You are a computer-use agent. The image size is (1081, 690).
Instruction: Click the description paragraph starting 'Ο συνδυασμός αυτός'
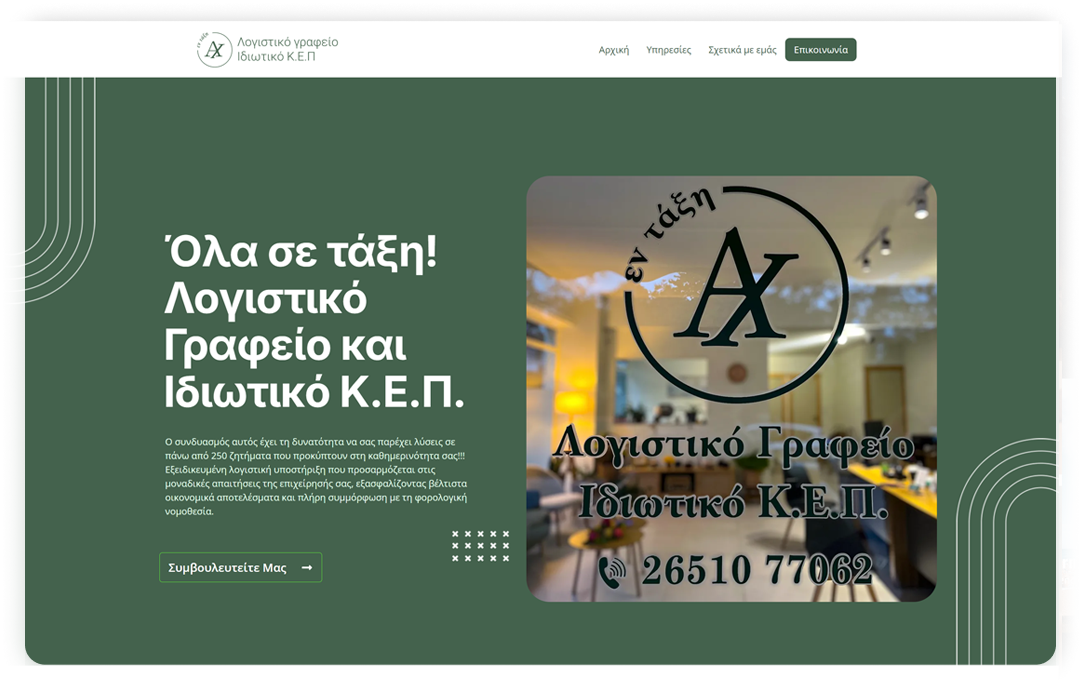pos(316,476)
